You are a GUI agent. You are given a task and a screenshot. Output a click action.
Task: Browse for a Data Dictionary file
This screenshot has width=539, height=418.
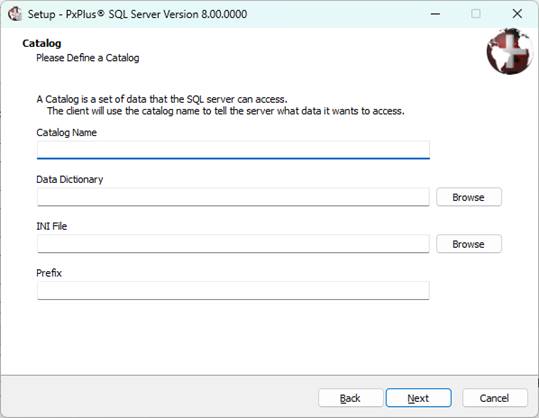[x=469, y=197]
